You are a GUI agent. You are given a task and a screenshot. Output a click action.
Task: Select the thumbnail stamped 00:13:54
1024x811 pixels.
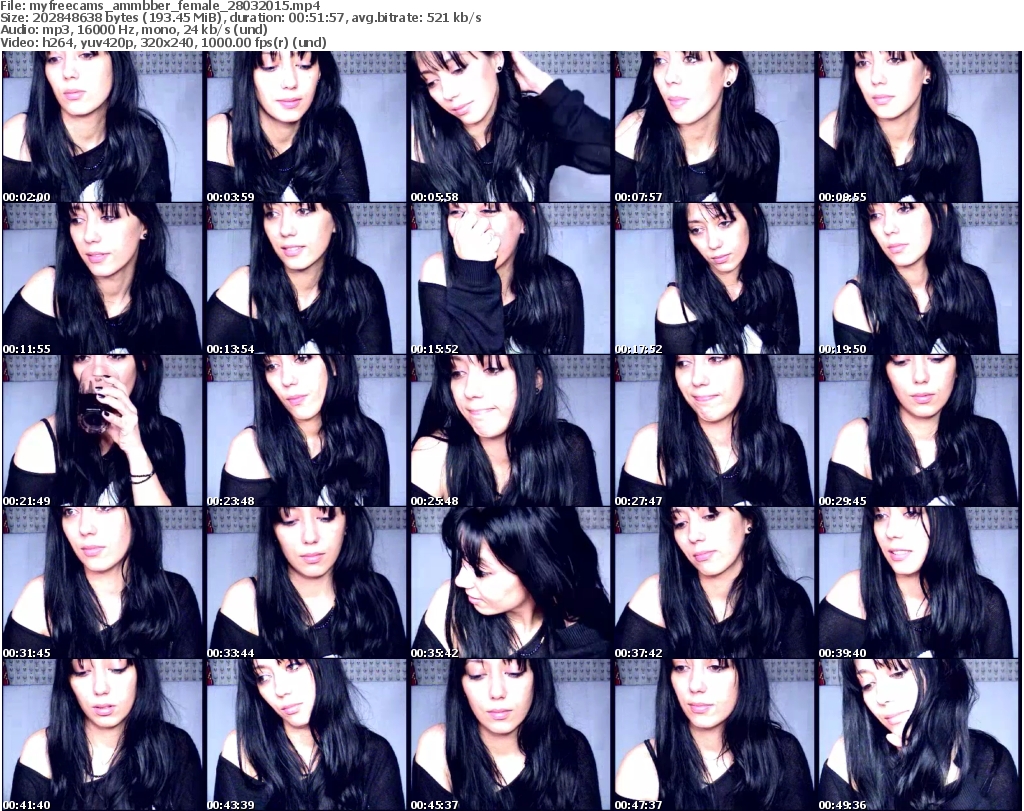pyautogui.click(x=306, y=279)
